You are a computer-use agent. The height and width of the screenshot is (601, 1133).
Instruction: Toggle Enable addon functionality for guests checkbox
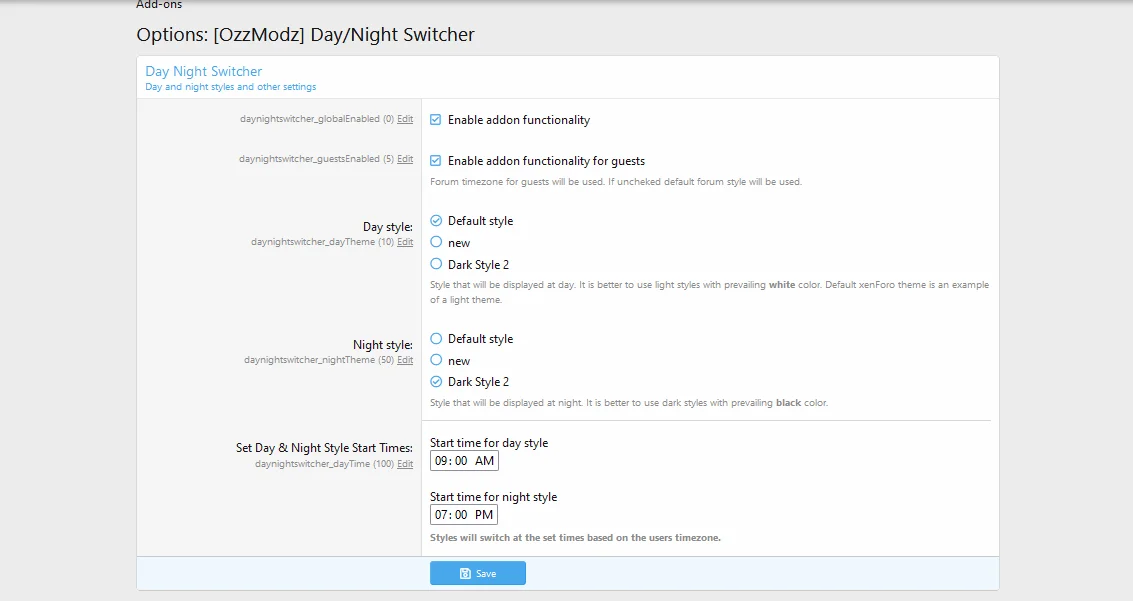click(436, 161)
